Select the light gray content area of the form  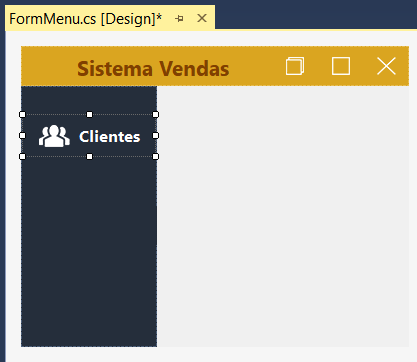coord(283,216)
